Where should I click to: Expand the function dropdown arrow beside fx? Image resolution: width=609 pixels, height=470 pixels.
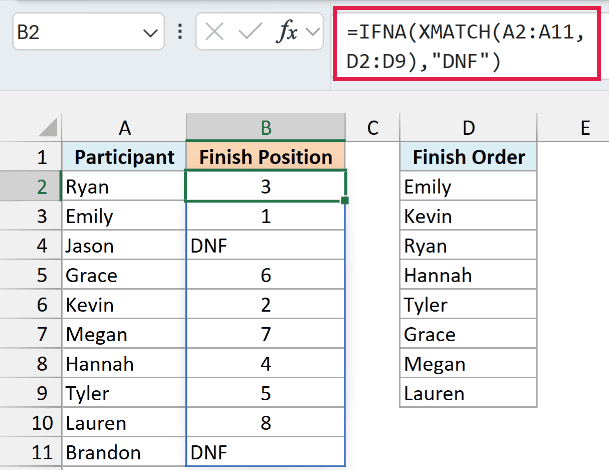[x=313, y=31]
